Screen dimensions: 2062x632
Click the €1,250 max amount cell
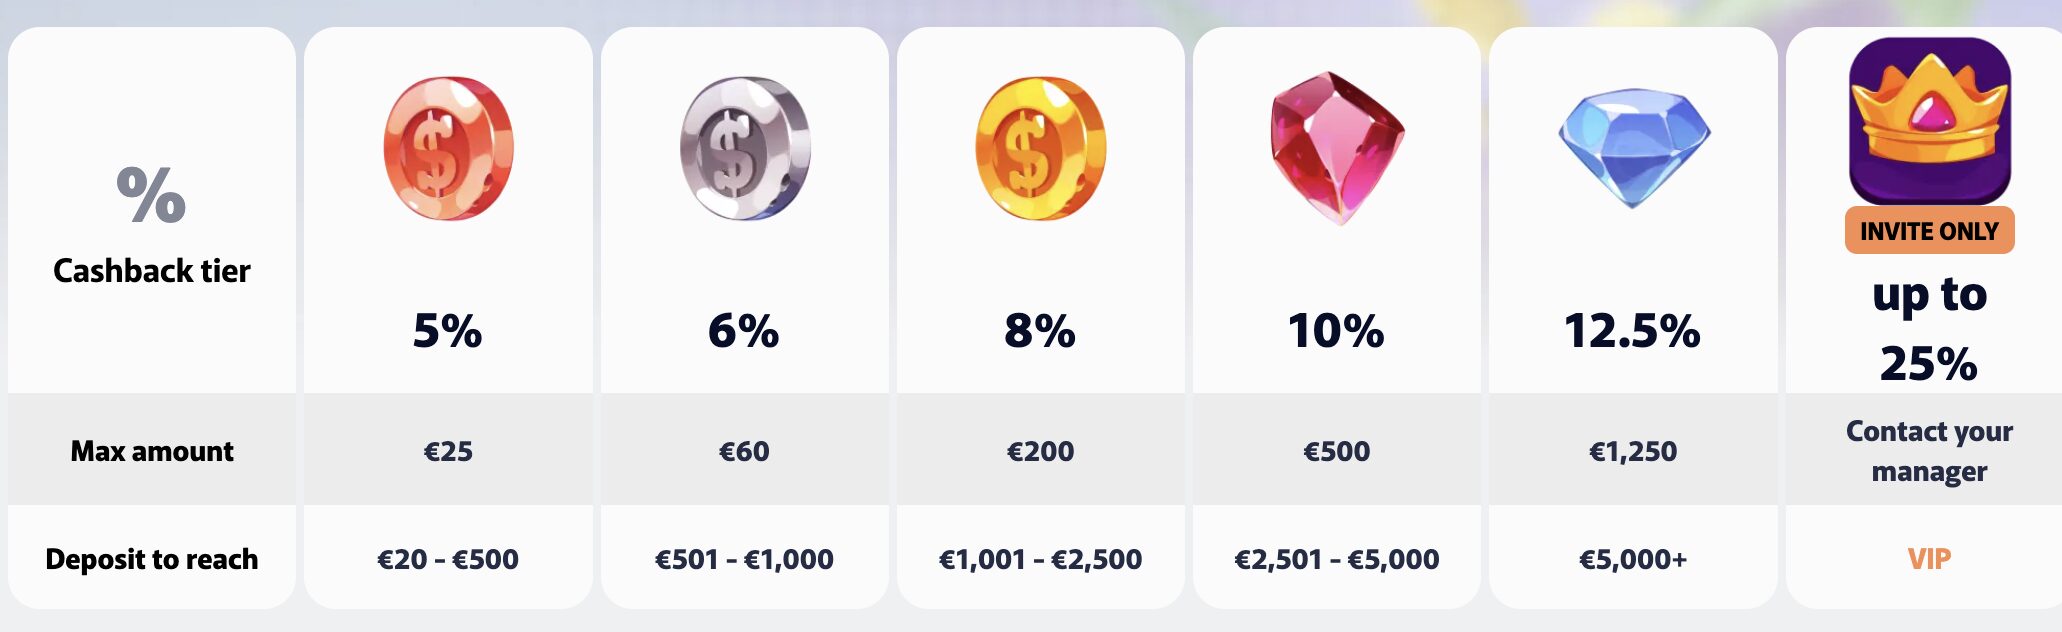tap(1633, 451)
